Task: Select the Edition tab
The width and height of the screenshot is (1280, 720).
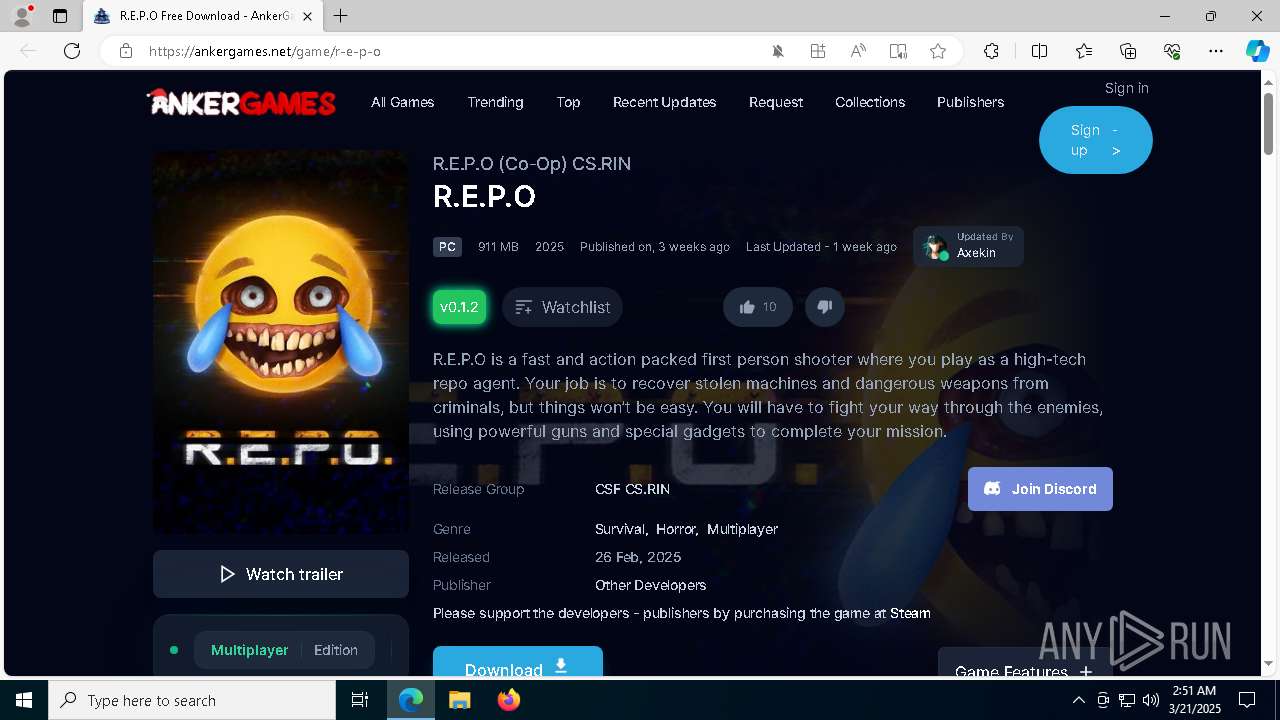Action: coord(336,650)
